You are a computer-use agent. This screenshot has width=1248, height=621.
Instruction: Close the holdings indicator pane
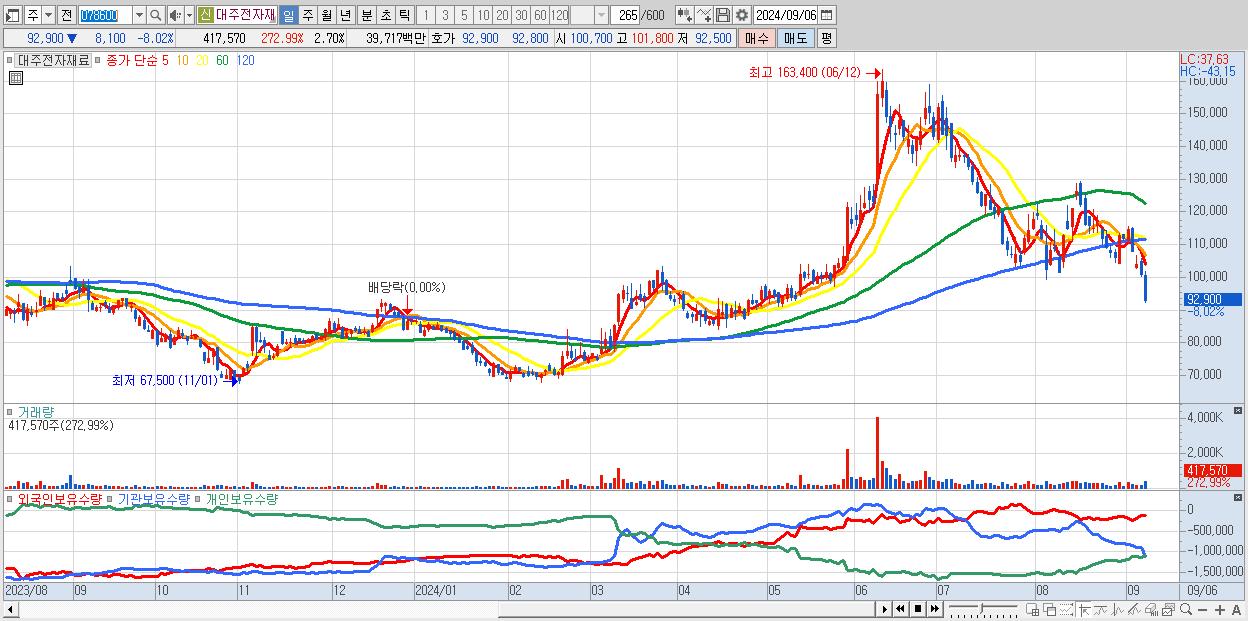click(1238, 497)
